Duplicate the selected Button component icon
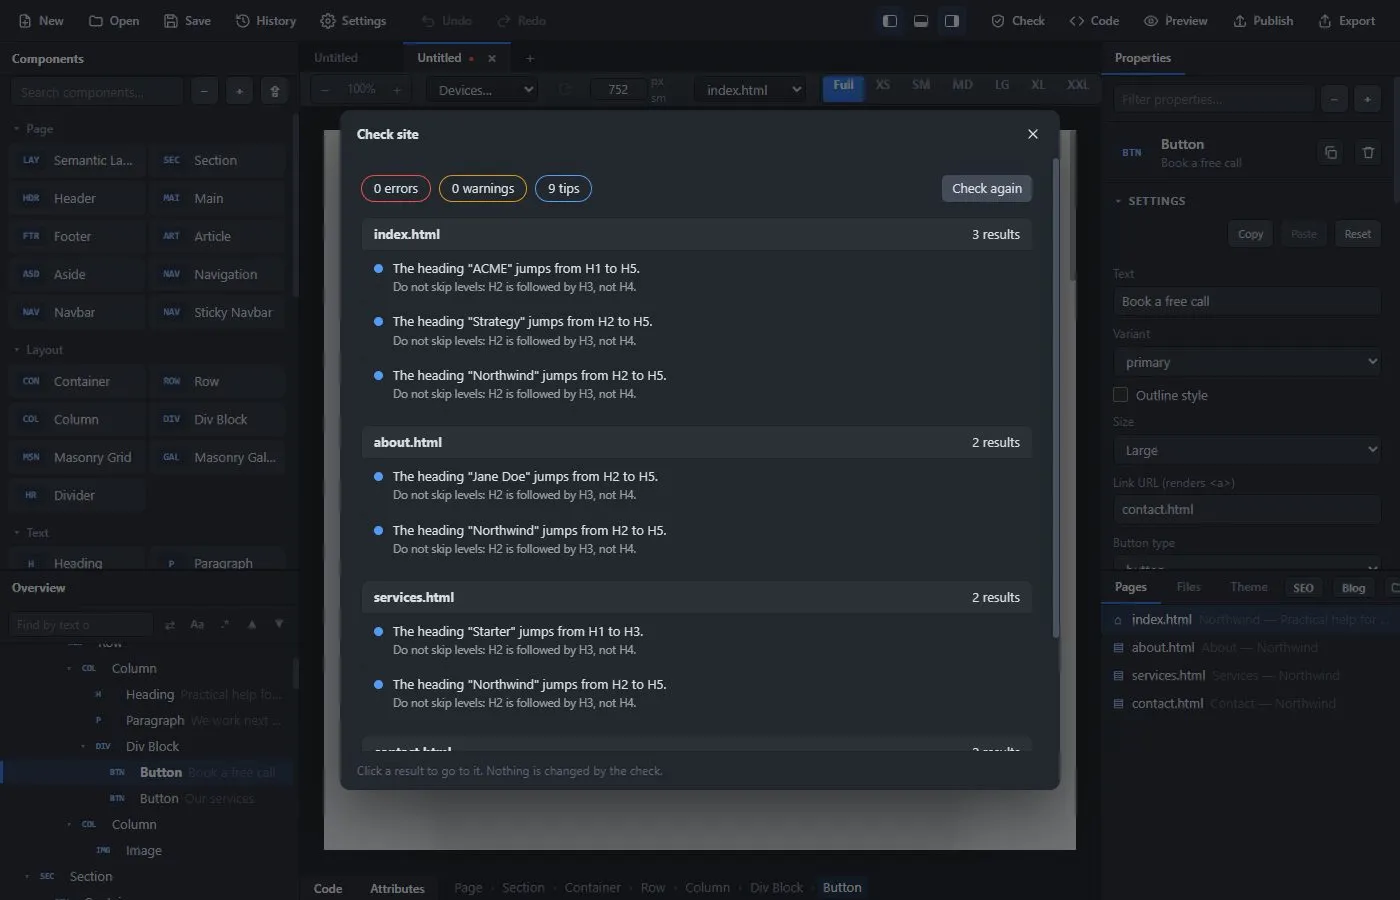The height and width of the screenshot is (900, 1400). pyautogui.click(x=1330, y=153)
